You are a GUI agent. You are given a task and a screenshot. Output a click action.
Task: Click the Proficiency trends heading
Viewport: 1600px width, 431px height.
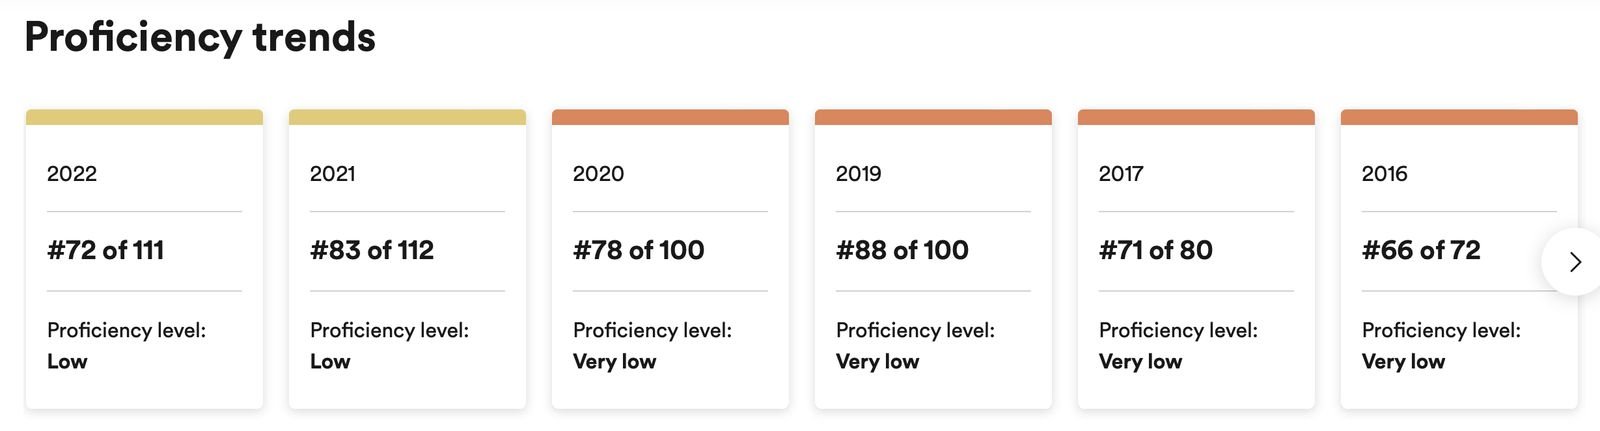200,38
